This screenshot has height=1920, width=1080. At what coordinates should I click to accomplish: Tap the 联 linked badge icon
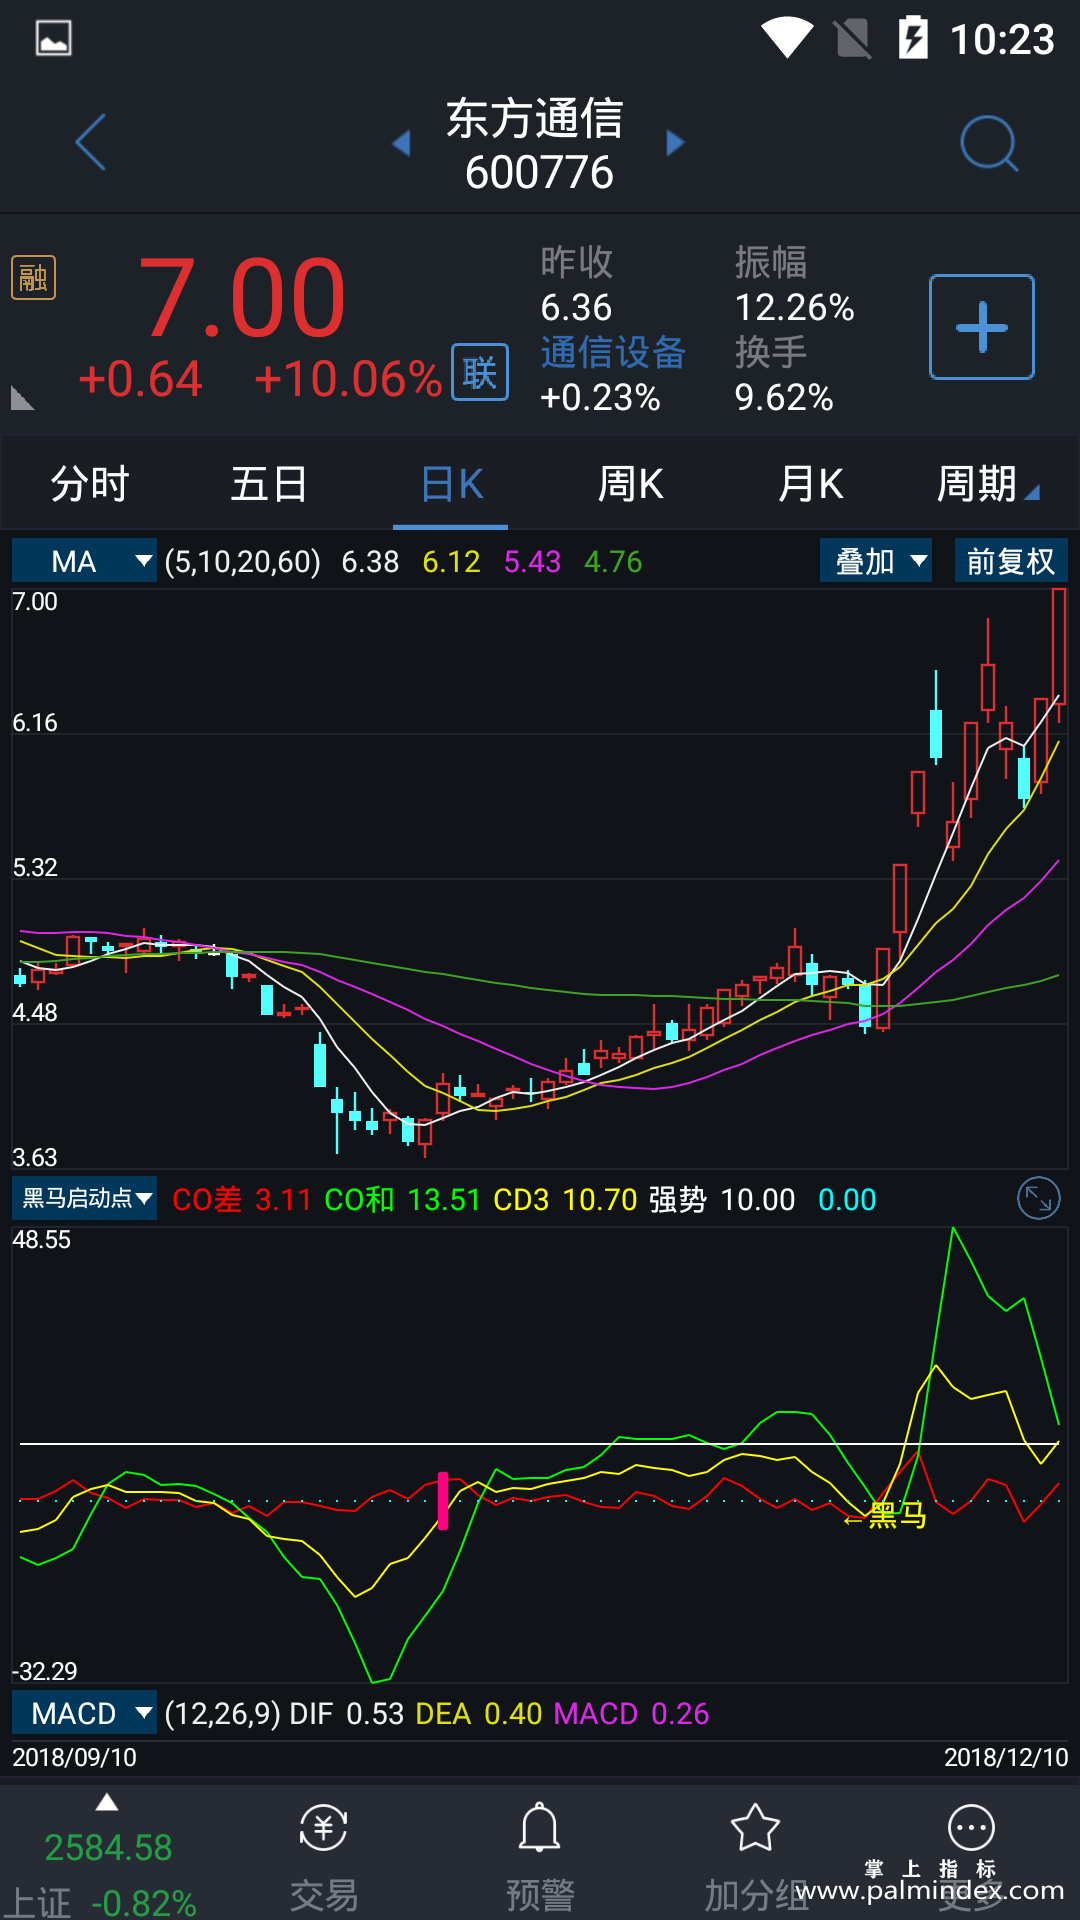click(x=480, y=372)
